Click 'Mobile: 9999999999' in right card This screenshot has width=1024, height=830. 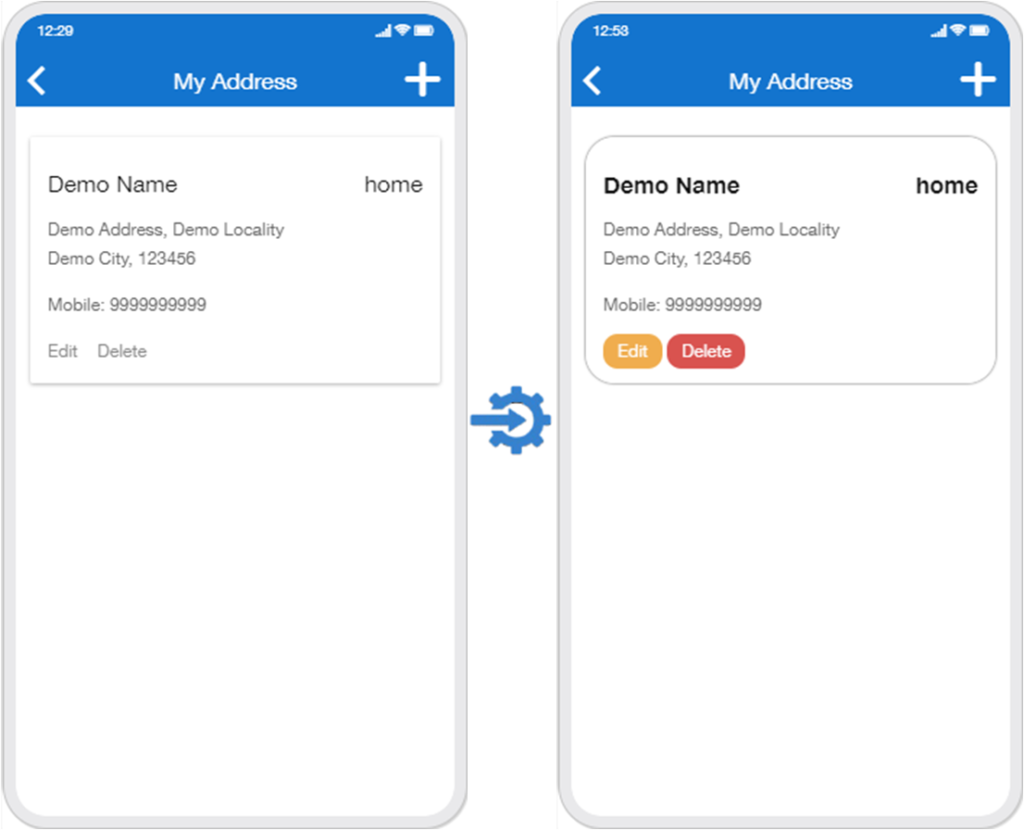coord(682,305)
